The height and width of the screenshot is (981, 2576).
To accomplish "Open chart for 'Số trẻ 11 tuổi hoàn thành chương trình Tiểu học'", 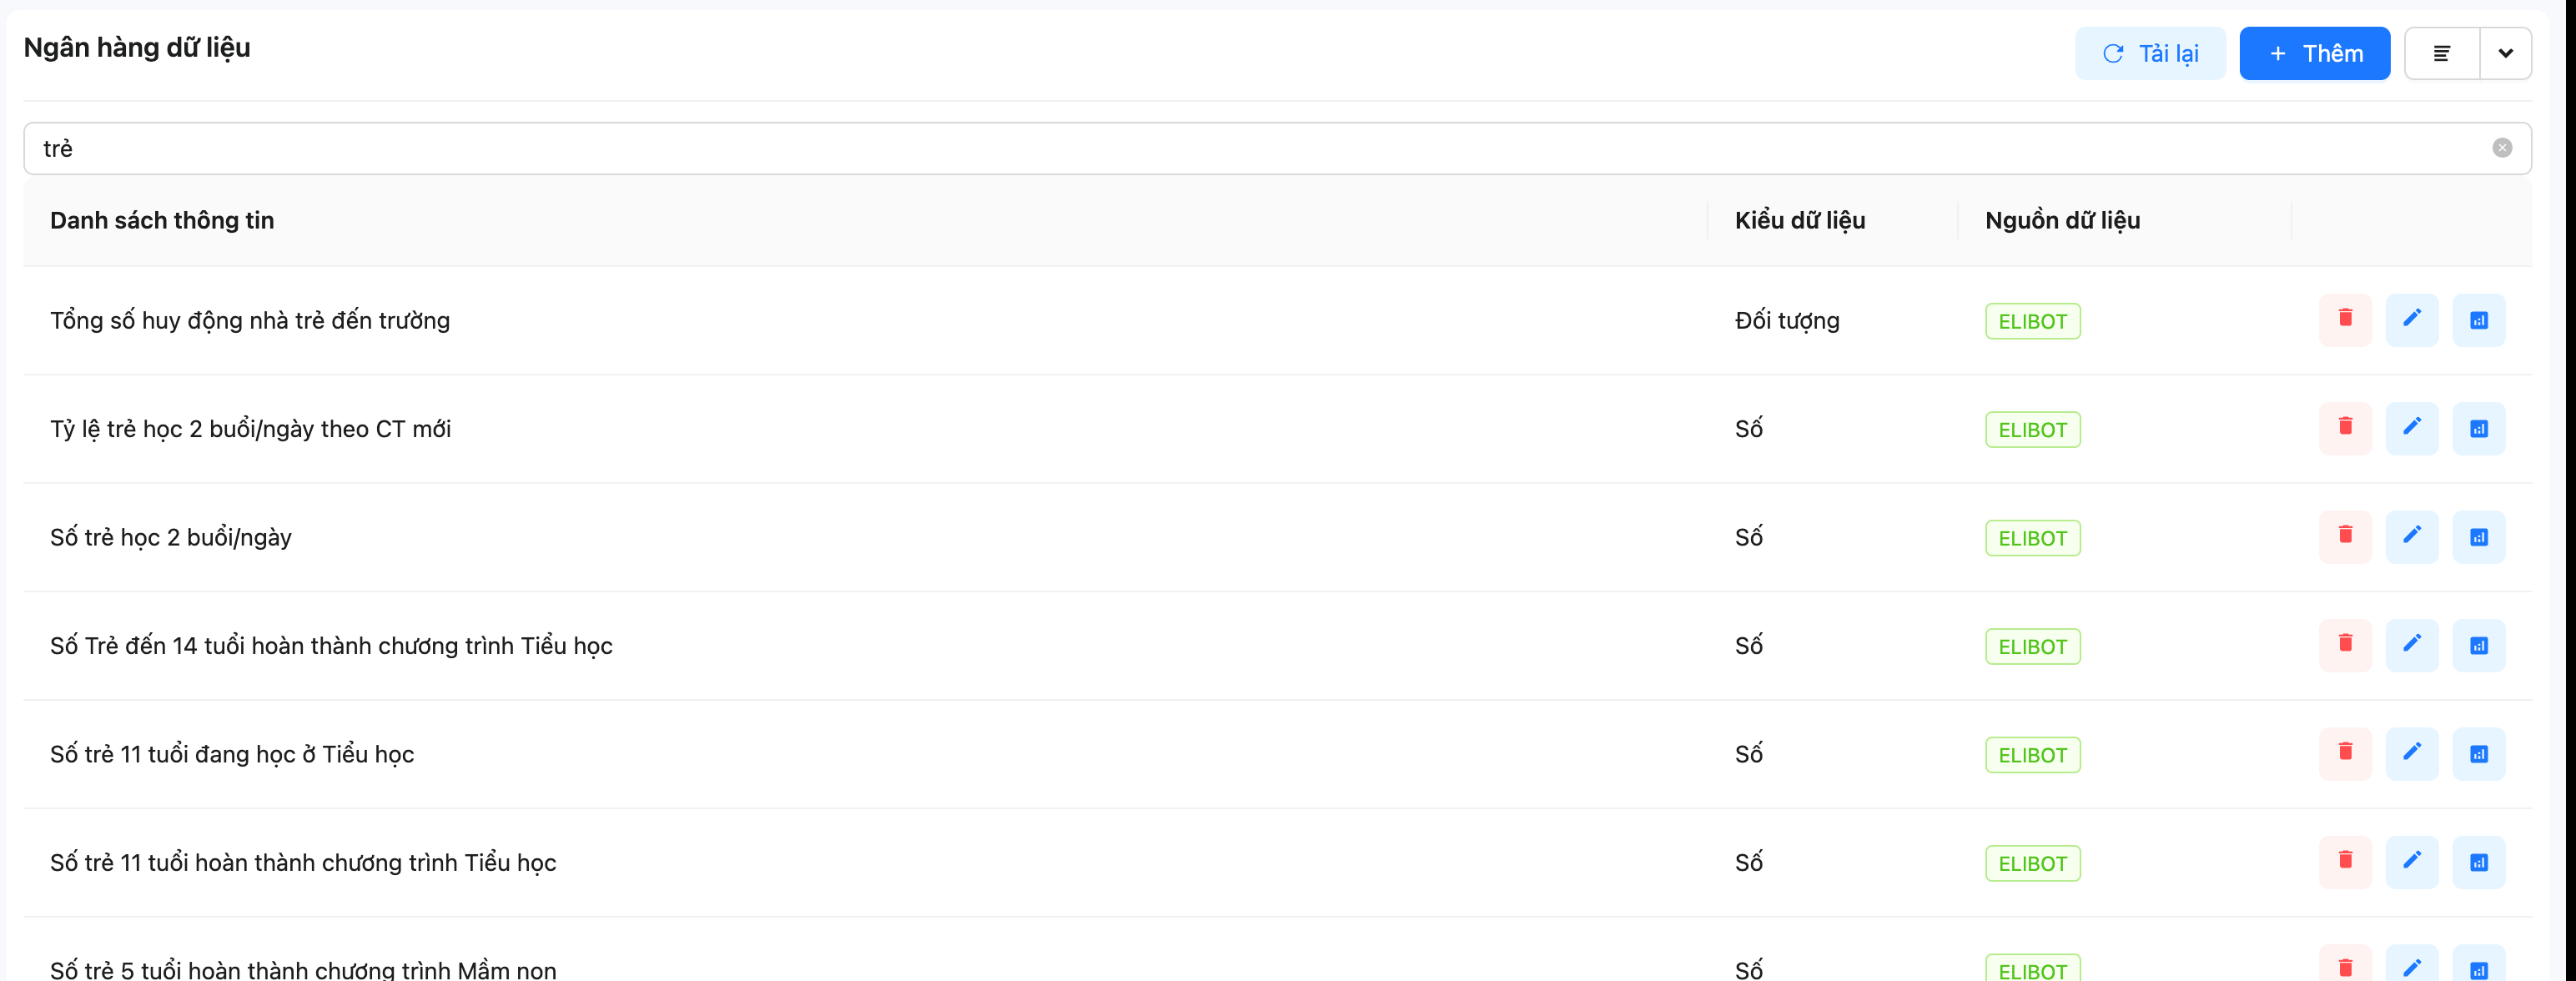I will click(x=2478, y=862).
